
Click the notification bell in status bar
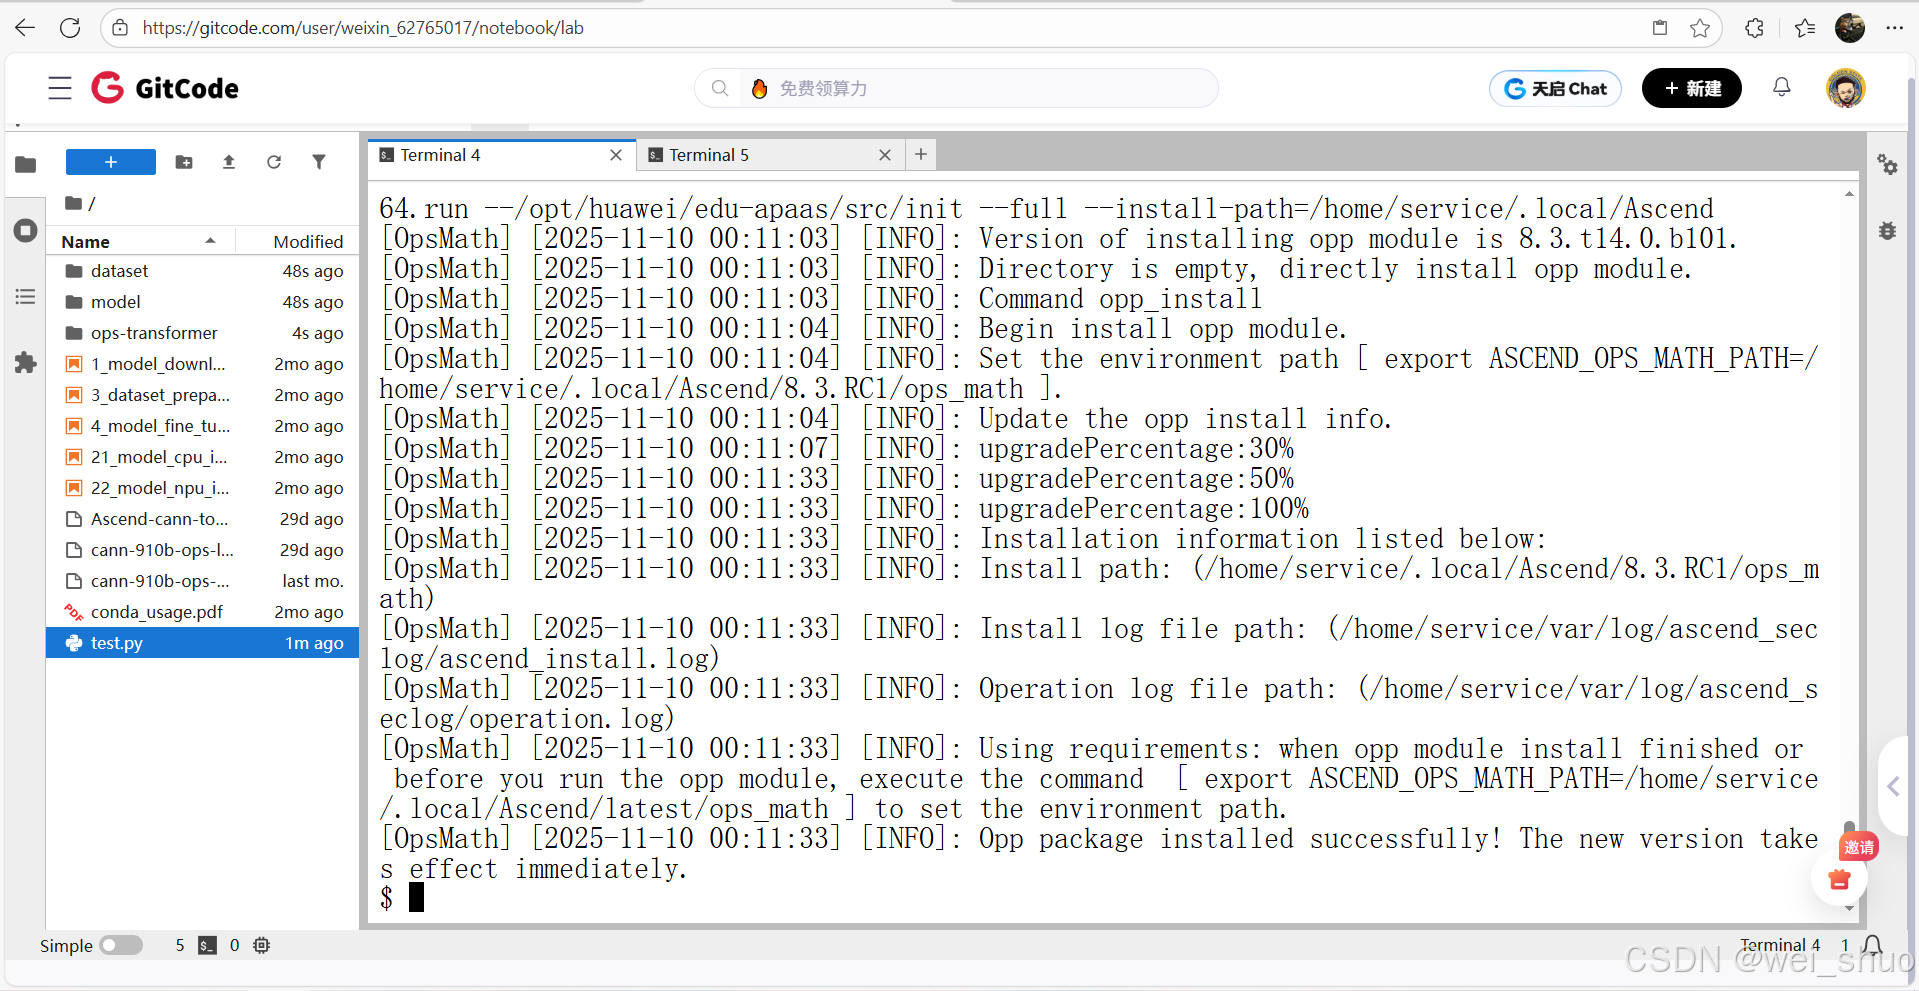[1873, 945]
